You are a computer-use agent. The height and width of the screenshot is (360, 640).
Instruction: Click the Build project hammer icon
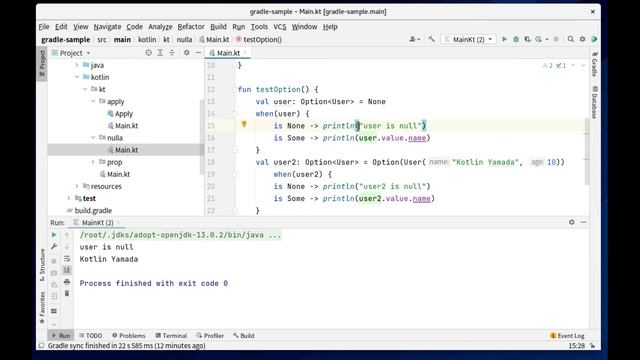(x=431, y=39)
